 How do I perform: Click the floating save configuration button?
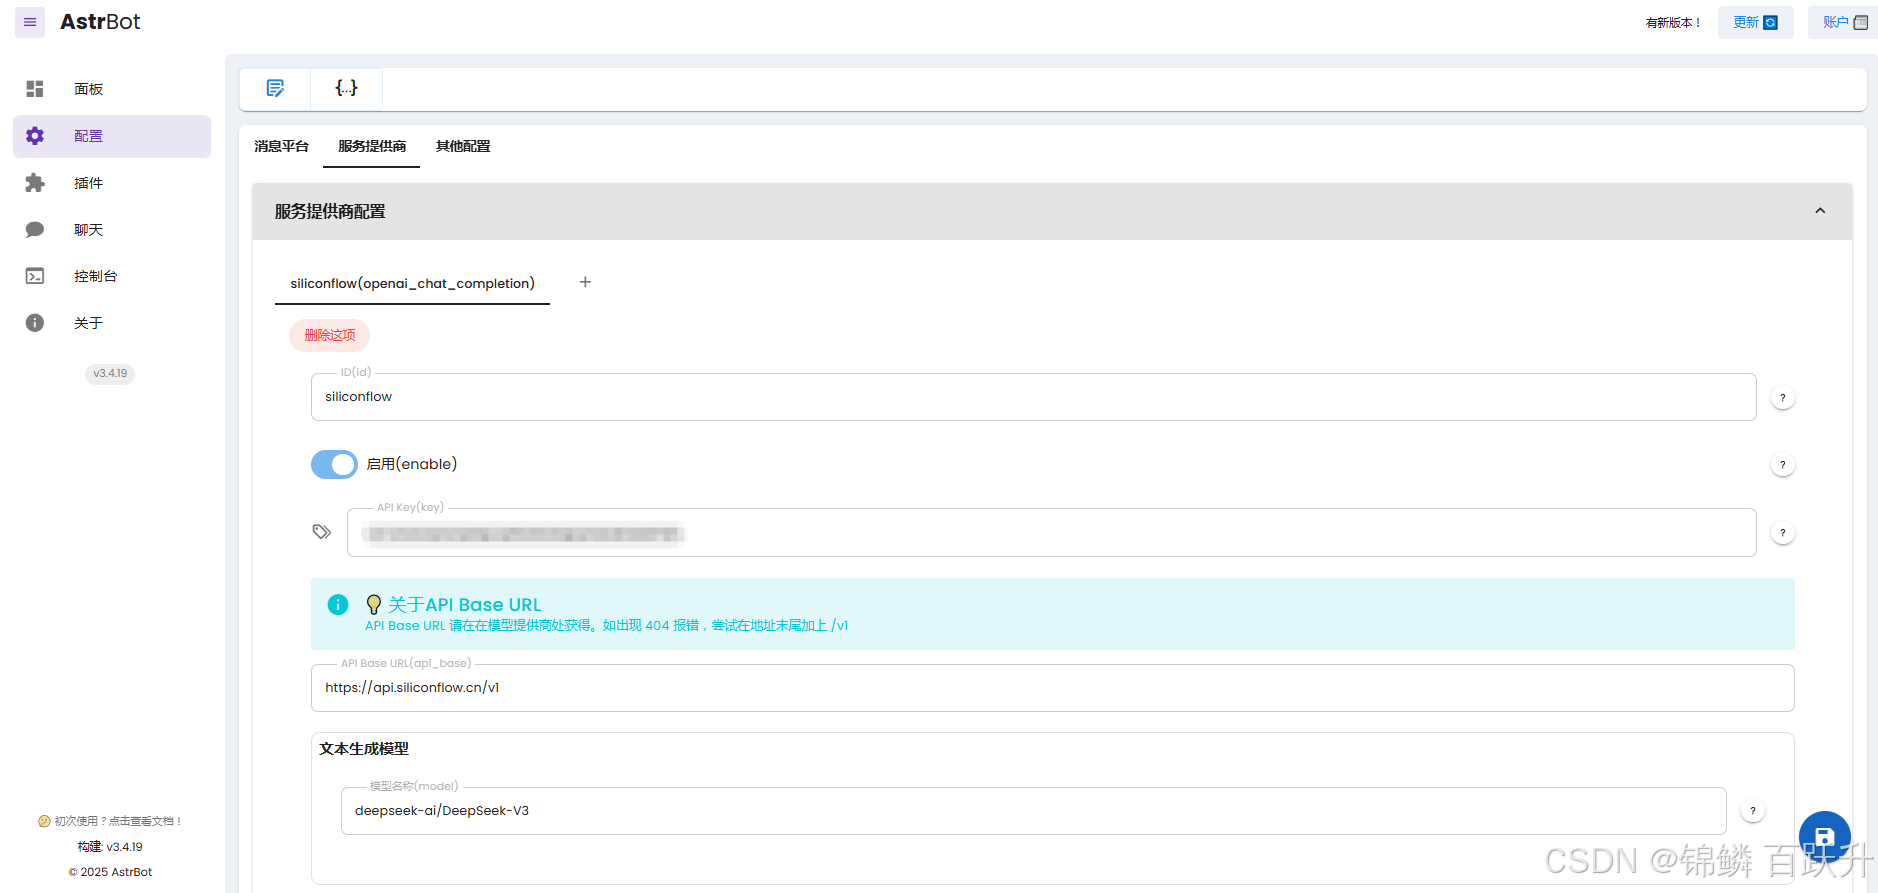(1825, 837)
